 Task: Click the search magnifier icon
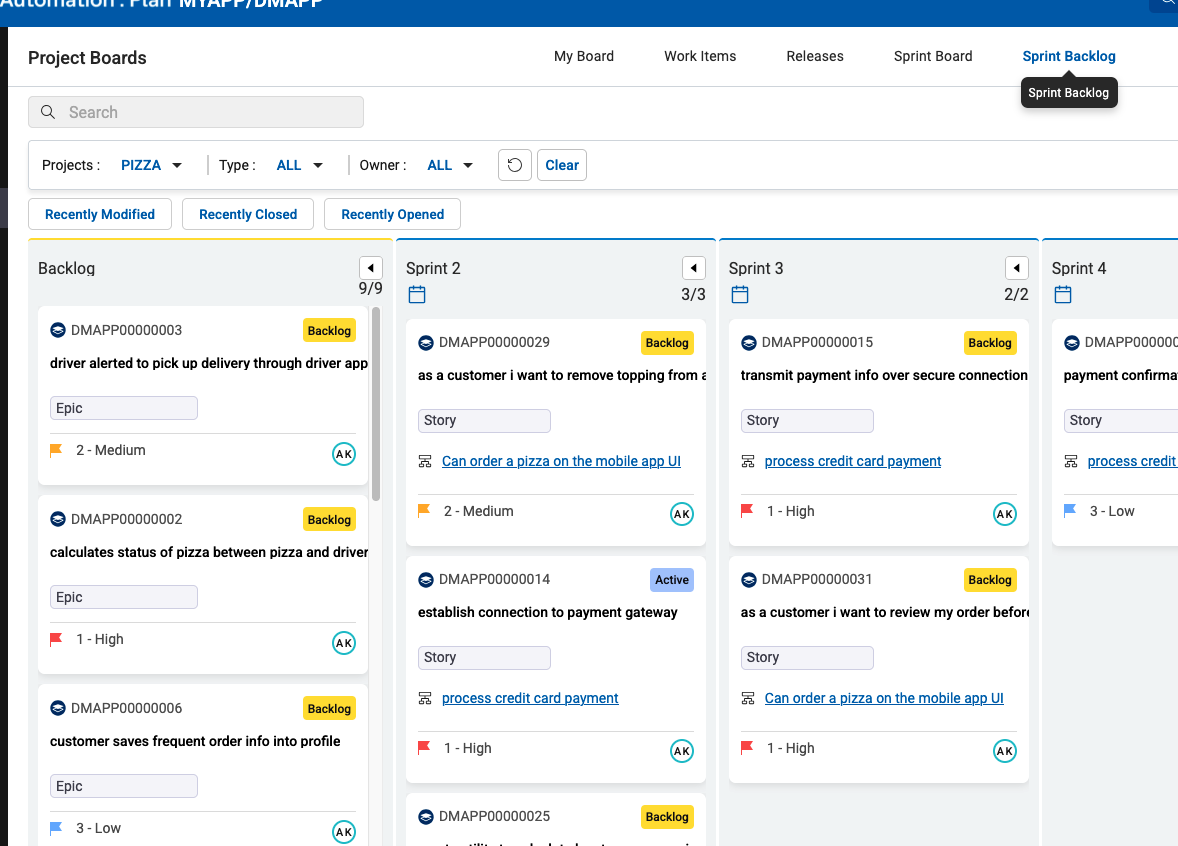pos(48,112)
